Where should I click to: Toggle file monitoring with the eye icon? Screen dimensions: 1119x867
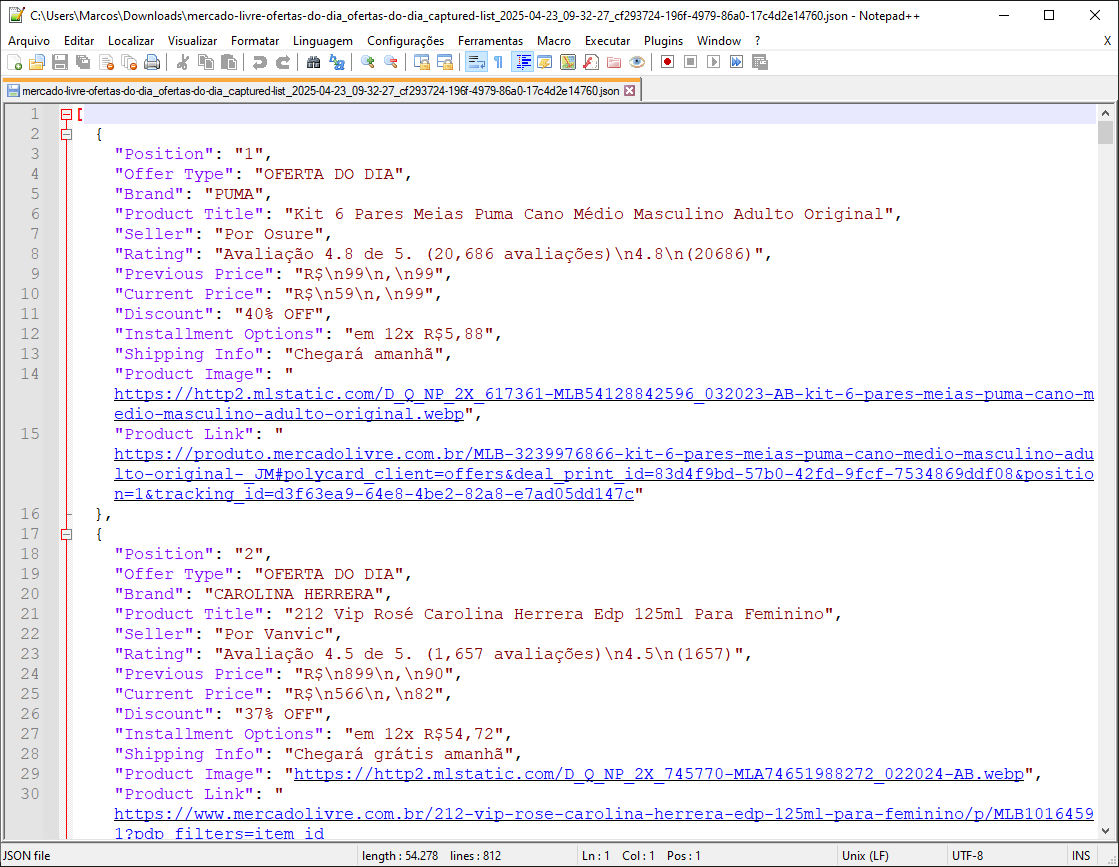(x=637, y=63)
